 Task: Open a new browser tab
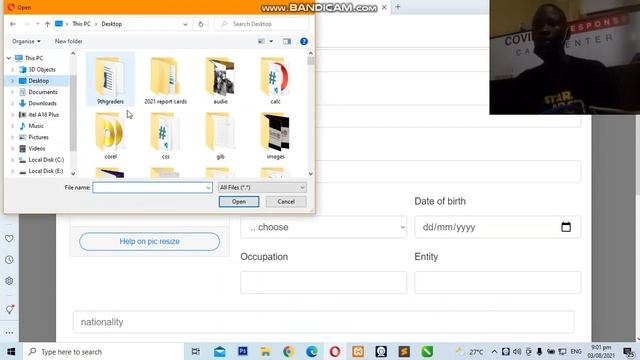click(x=398, y=7)
